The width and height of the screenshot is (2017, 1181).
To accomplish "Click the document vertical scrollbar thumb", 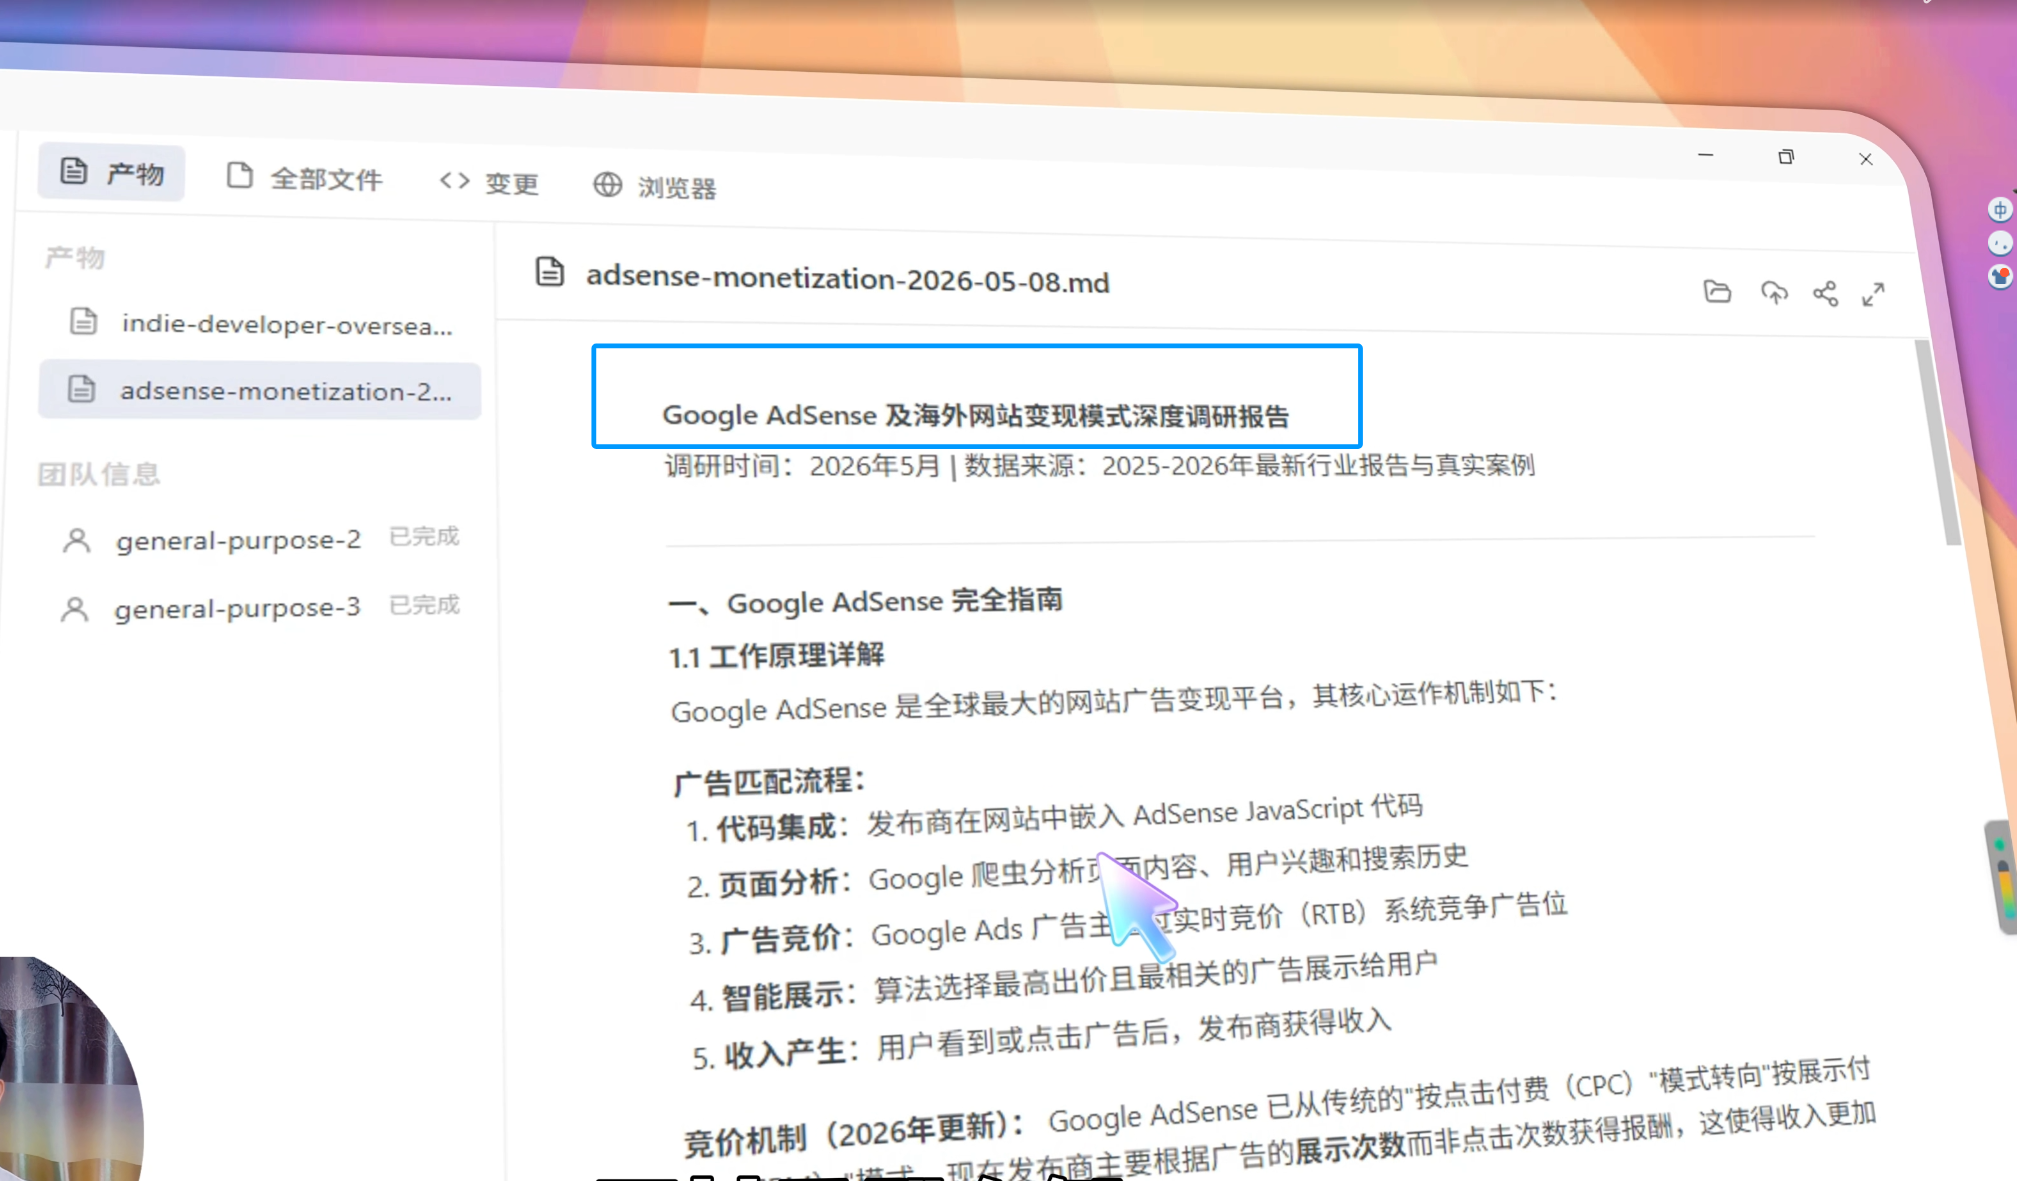I will (x=1939, y=442).
